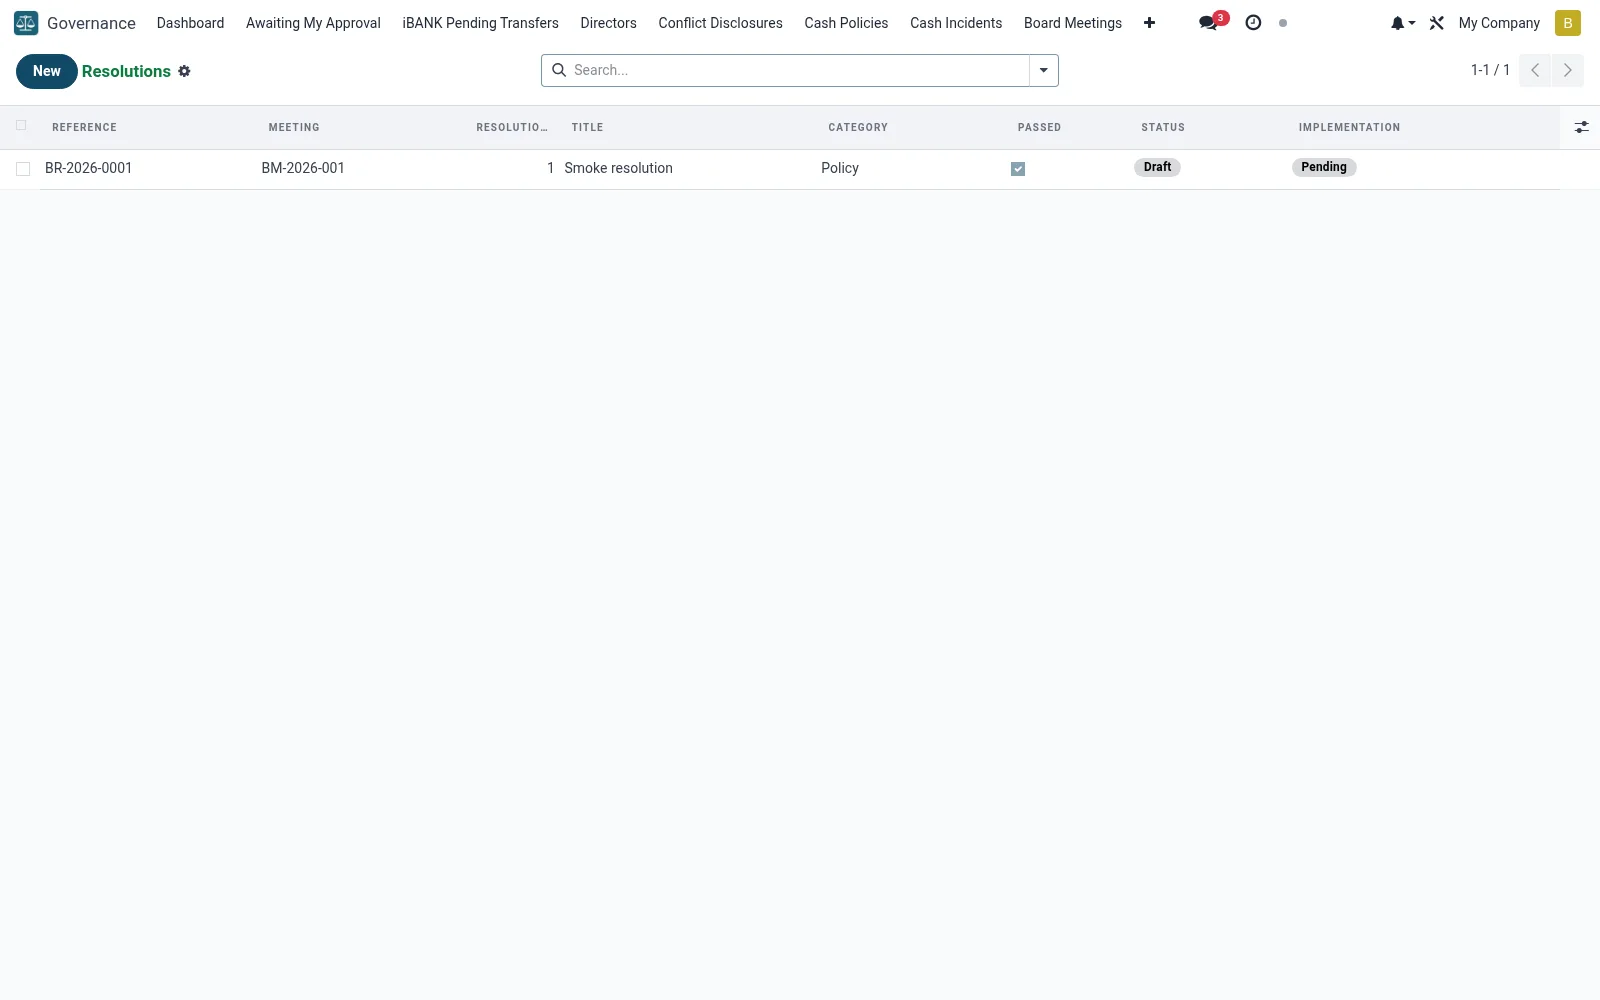Open the column options adjust icon

click(1581, 127)
